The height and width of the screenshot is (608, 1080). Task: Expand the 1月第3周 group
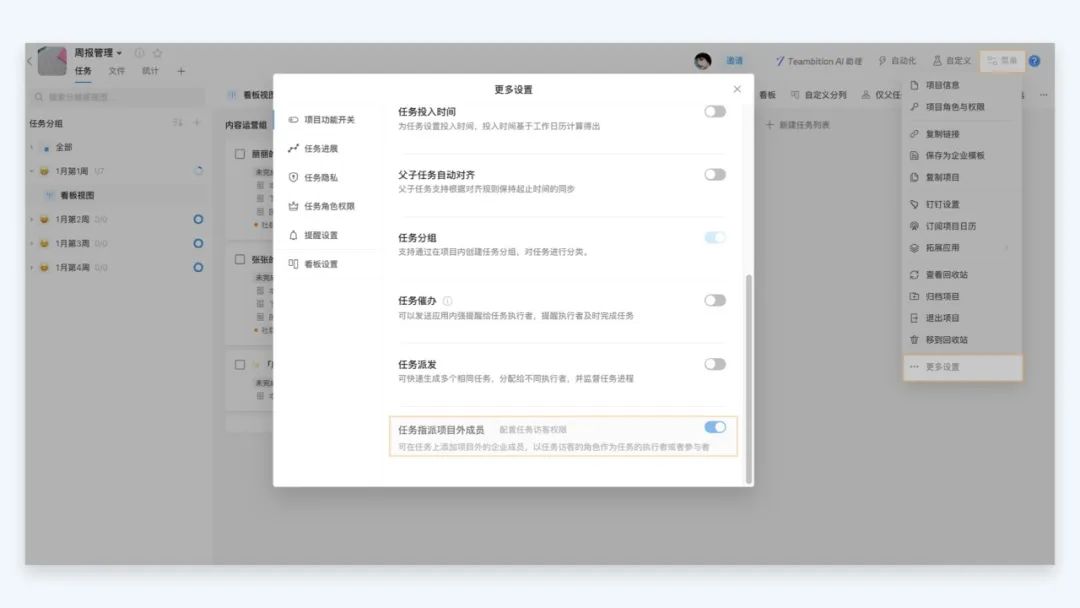[x=32, y=244]
